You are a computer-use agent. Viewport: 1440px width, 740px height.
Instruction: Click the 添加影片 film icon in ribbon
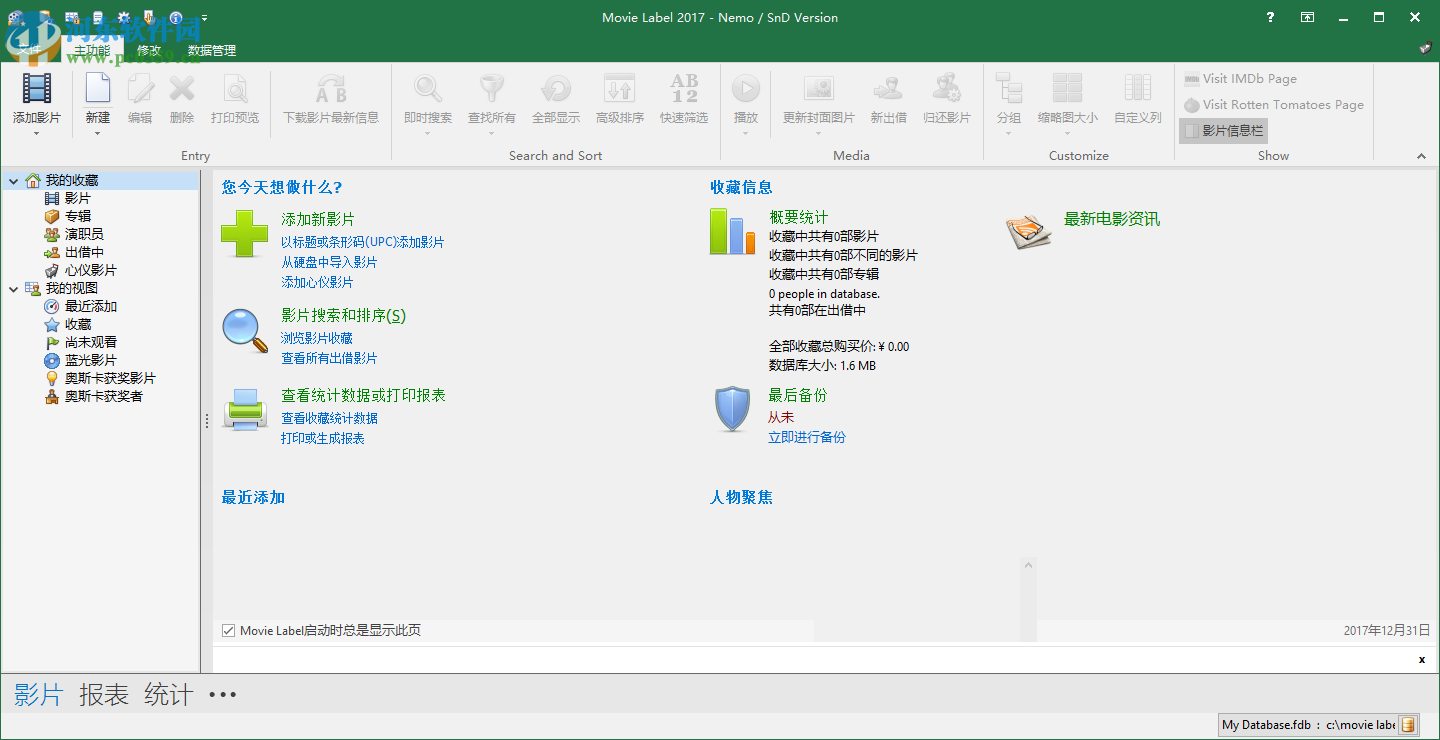(x=36, y=89)
